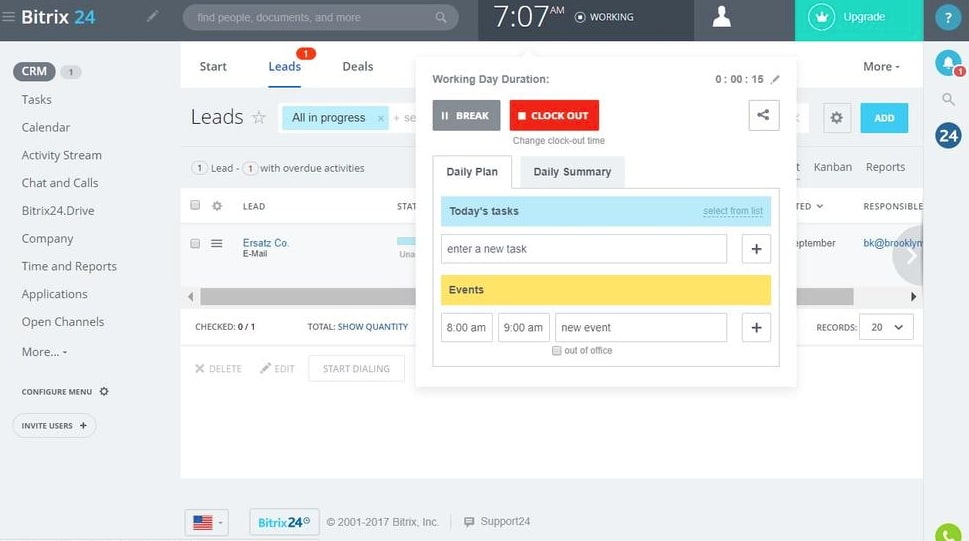The width and height of the screenshot is (969, 541).
Task: Click the Support24 chat icon
Action: pos(469,522)
